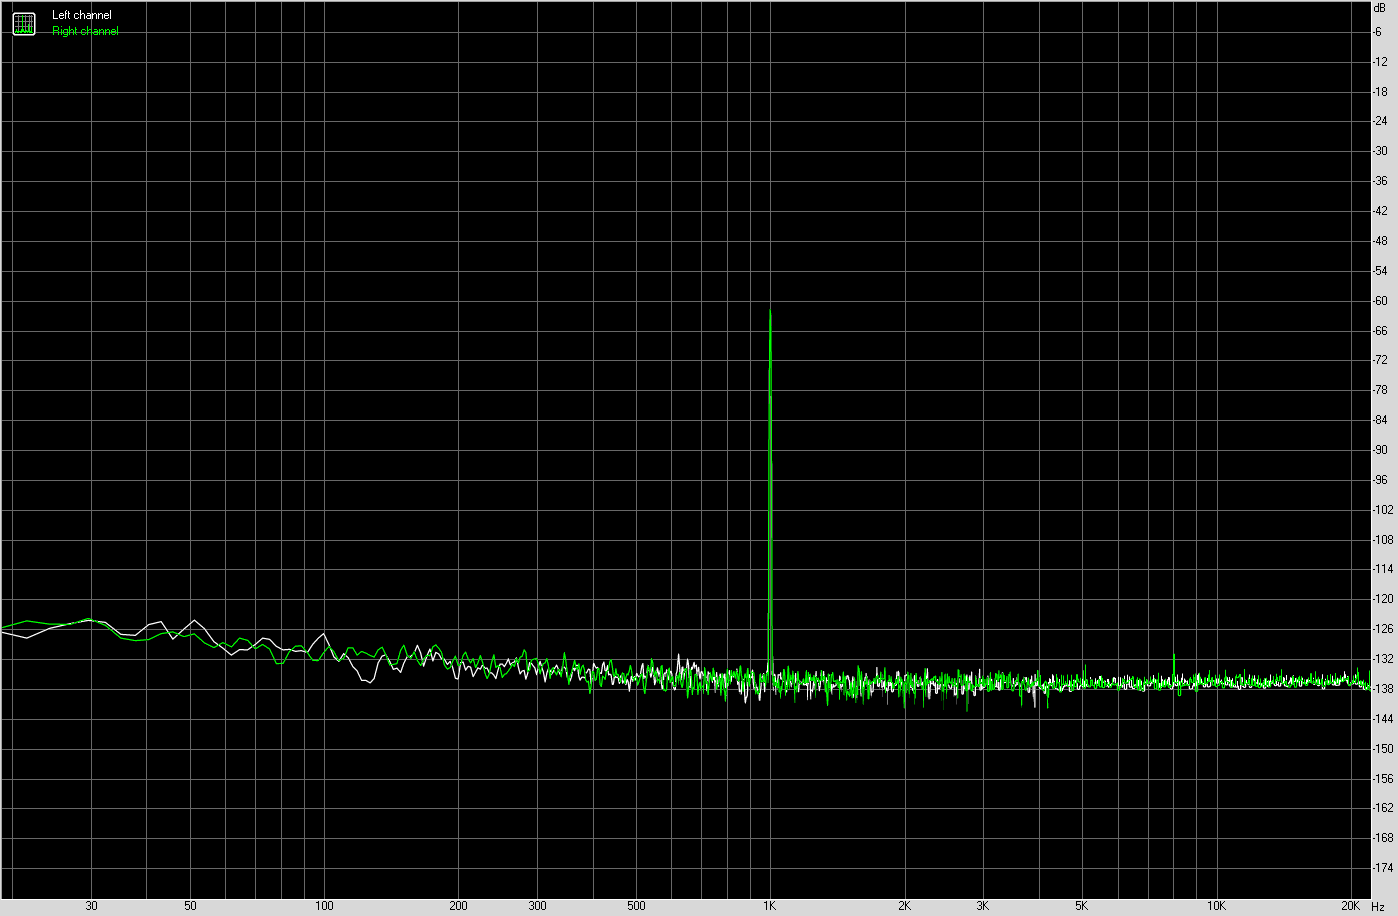Viewport: 1398px width, 916px height.
Task: Click the '-66' dB axis label
Action: coord(1380,331)
